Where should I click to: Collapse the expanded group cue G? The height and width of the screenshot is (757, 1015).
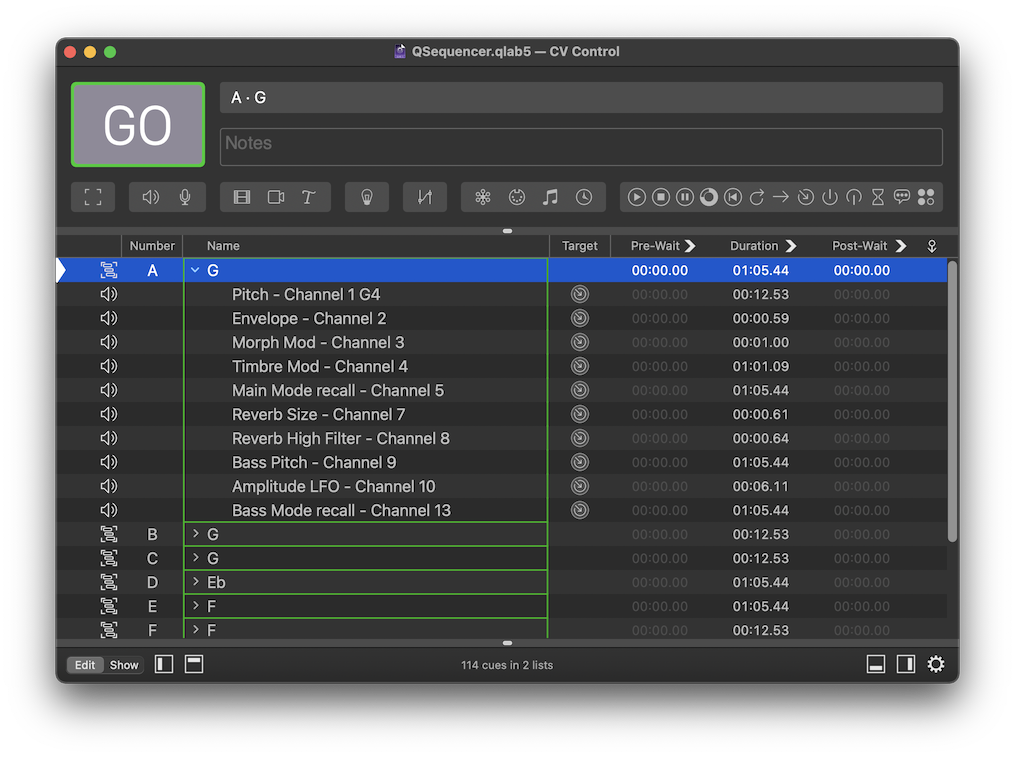click(196, 269)
